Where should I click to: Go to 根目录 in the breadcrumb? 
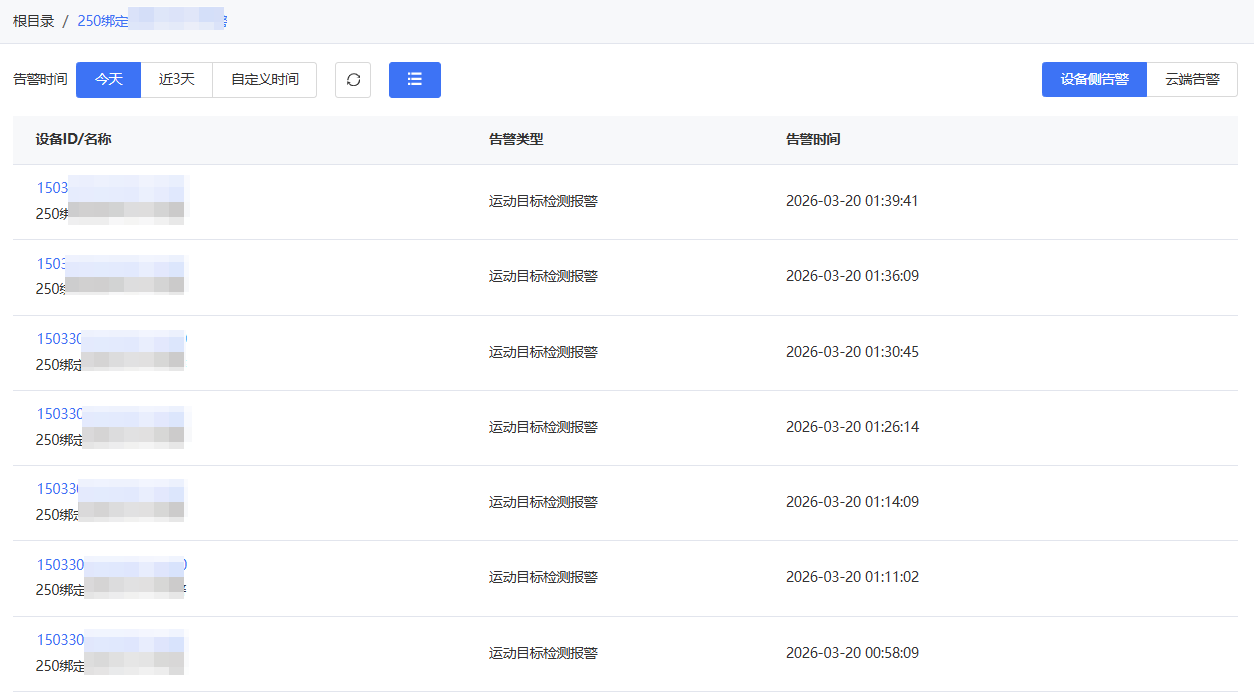tap(34, 21)
